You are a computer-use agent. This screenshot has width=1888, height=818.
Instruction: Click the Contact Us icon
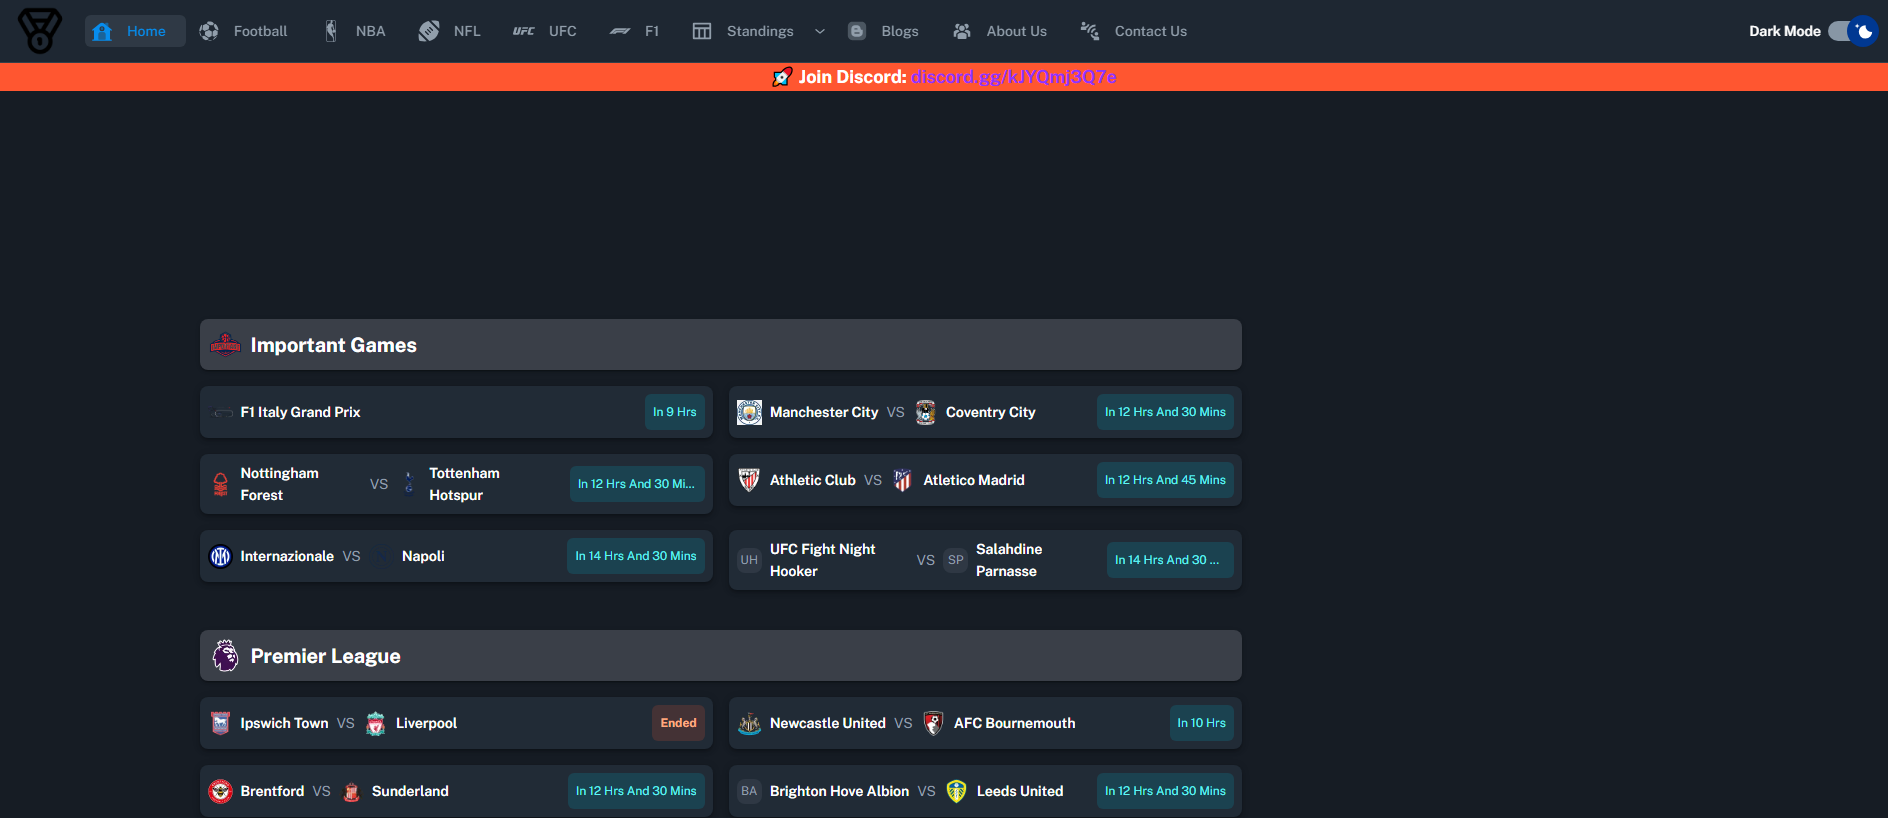tap(1090, 31)
